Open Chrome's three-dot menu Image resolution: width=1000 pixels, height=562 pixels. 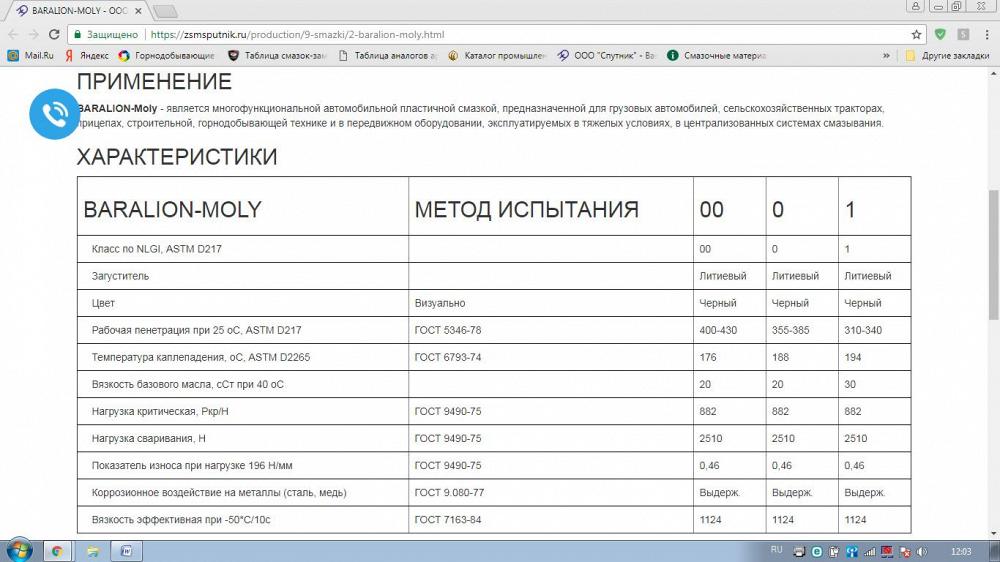coord(987,34)
